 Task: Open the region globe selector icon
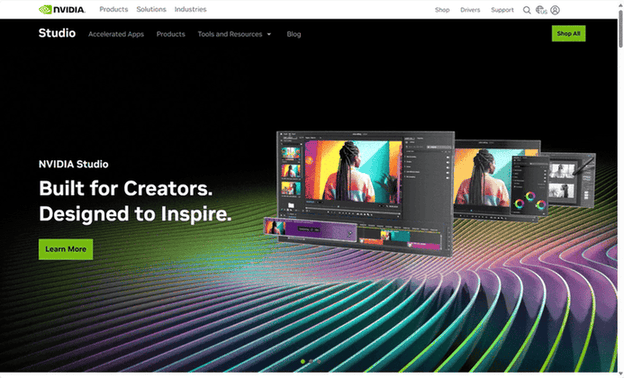541,10
